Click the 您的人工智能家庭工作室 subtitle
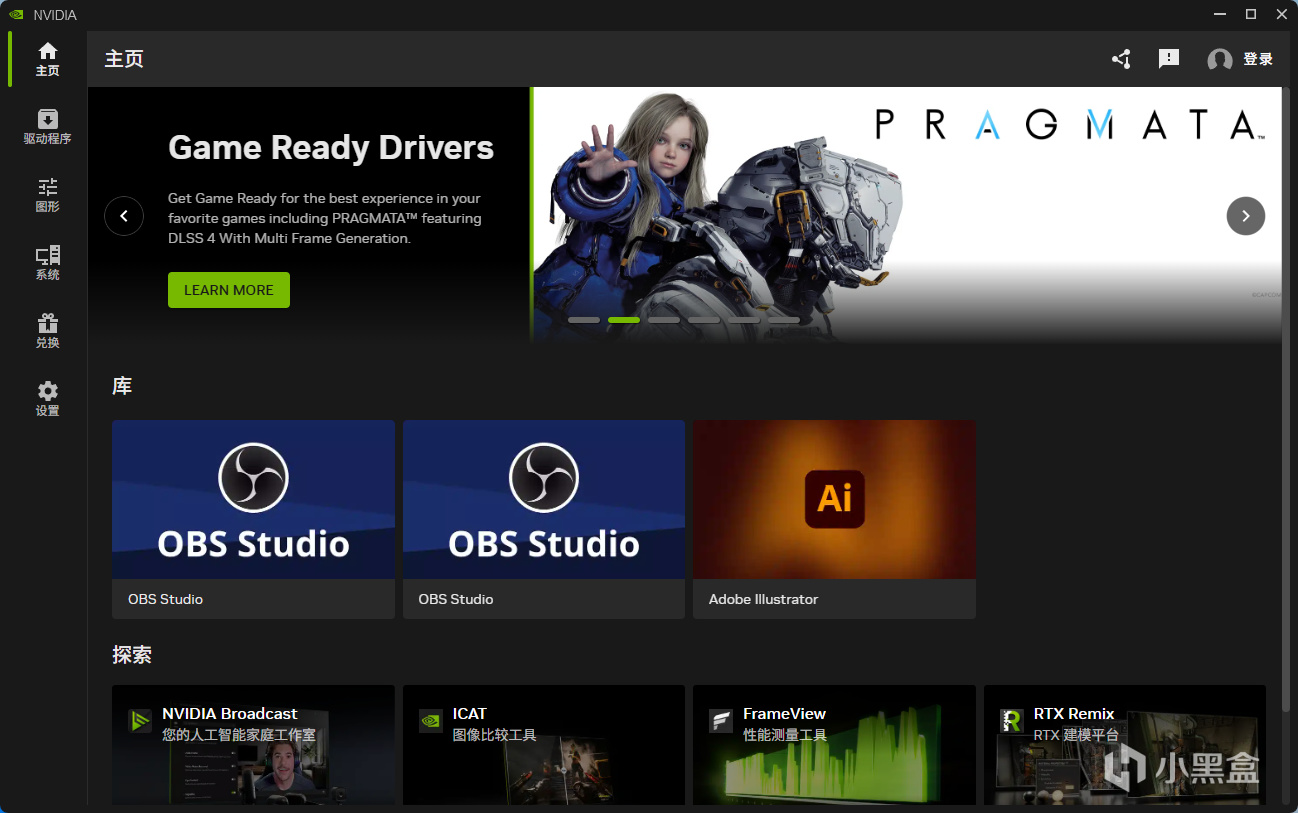Image resolution: width=1298 pixels, height=813 pixels. coord(239,735)
